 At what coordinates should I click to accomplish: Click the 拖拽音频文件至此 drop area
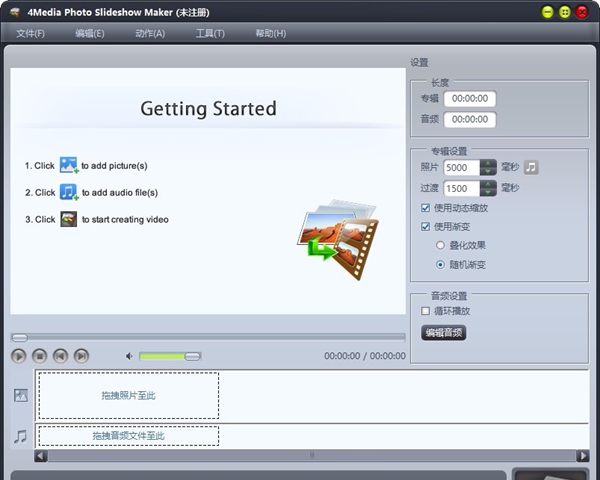[129, 436]
